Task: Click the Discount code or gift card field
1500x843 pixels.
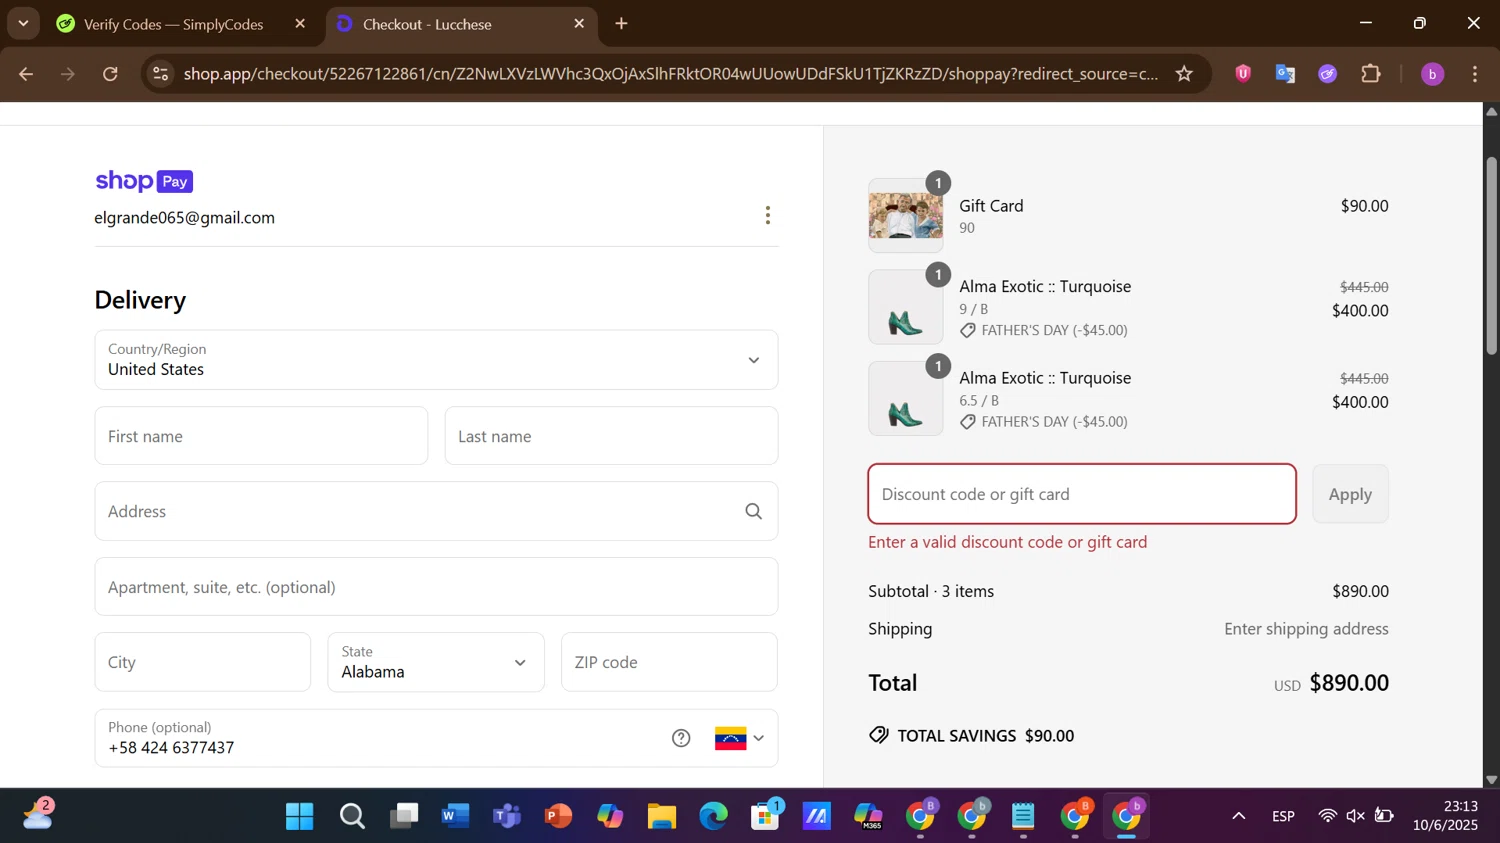Action: (1082, 494)
